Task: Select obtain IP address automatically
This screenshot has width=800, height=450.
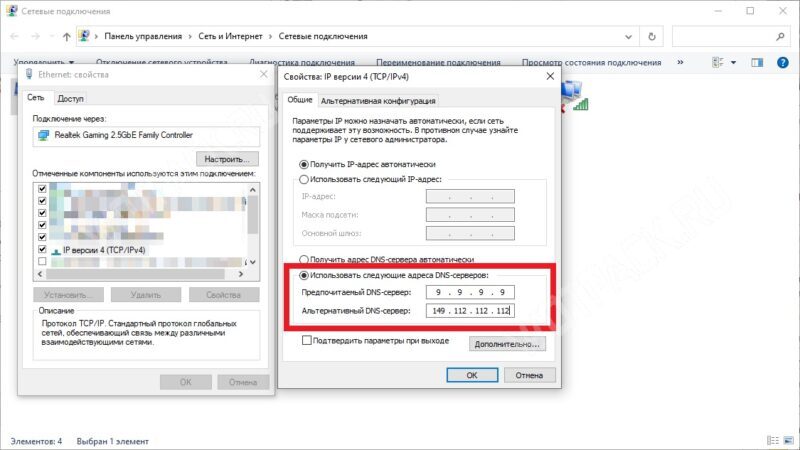Action: tap(304, 164)
